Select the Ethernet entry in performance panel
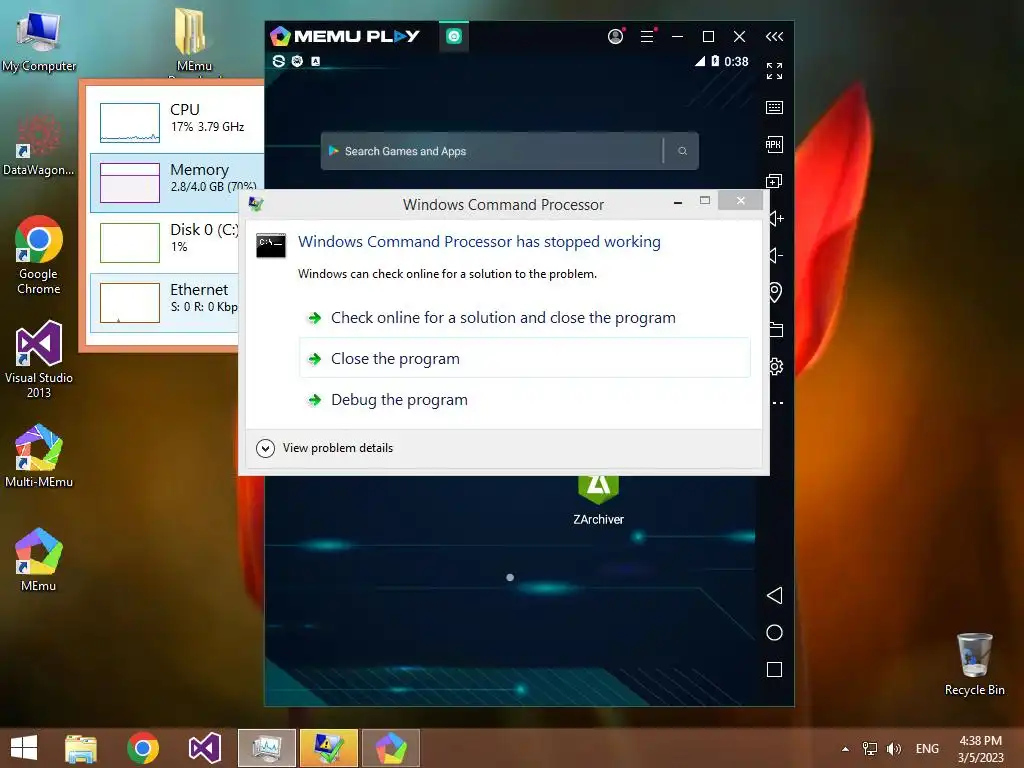The height and width of the screenshot is (768, 1024). (x=165, y=302)
